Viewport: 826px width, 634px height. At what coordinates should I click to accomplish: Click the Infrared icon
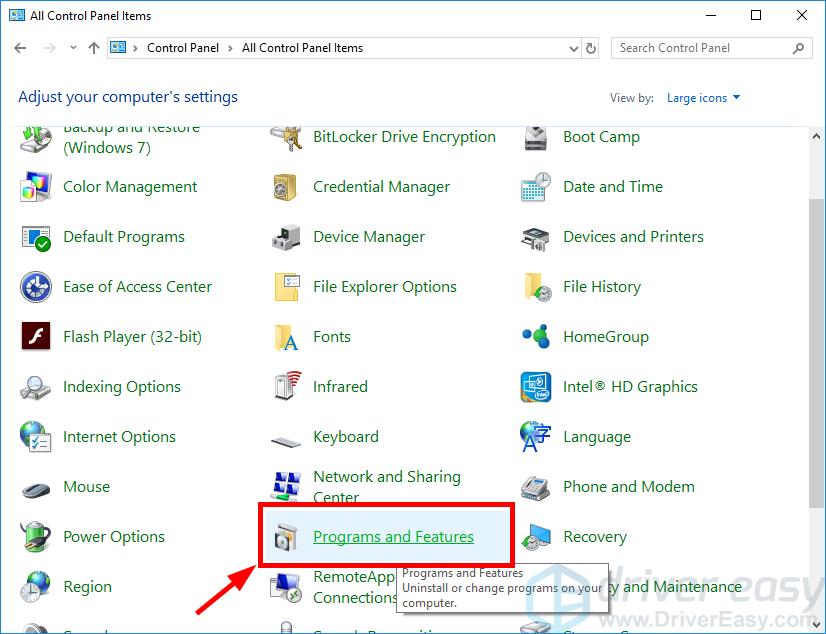287,386
